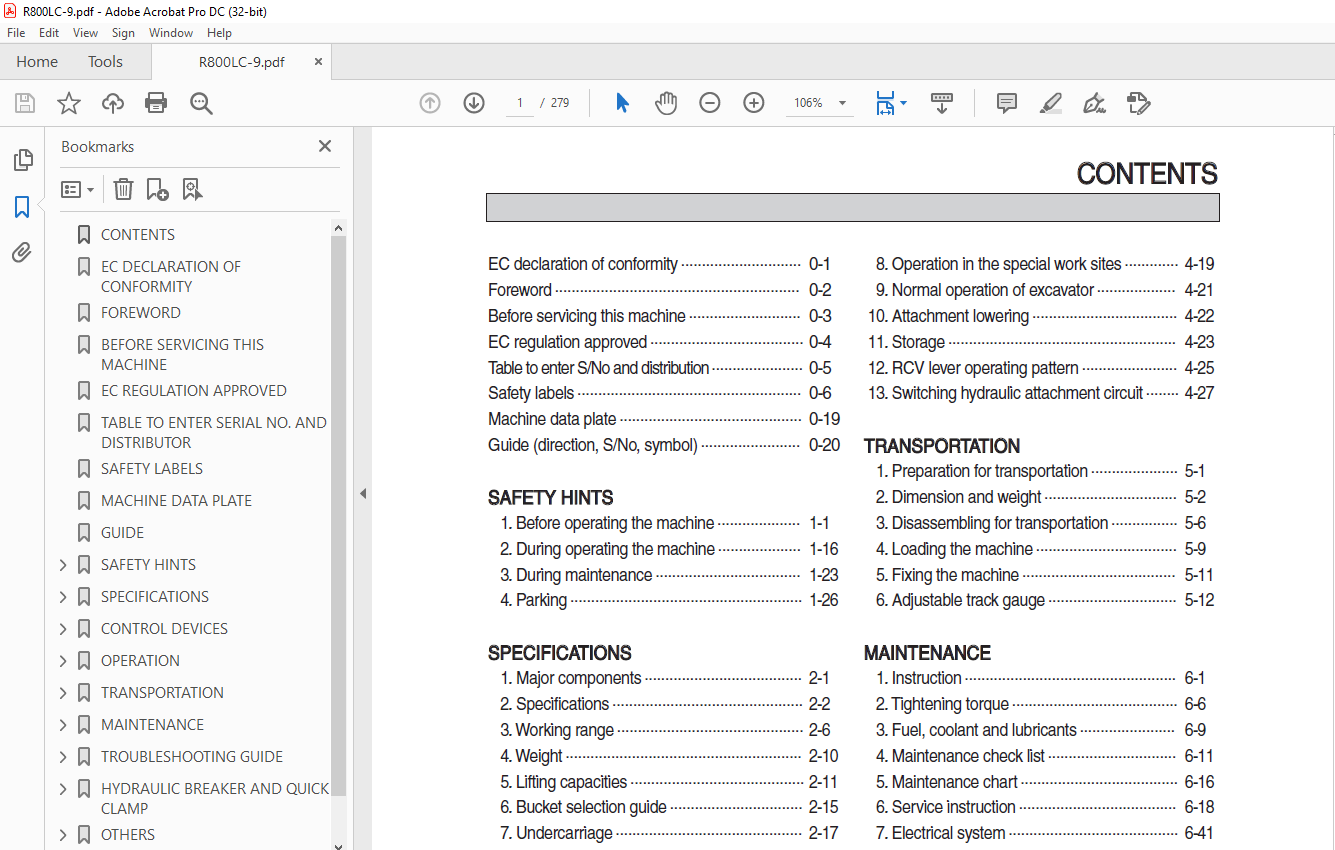Toggle the Bookmarks side panel icon
Screen dimensions: 1335x850
click(x=22, y=207)
